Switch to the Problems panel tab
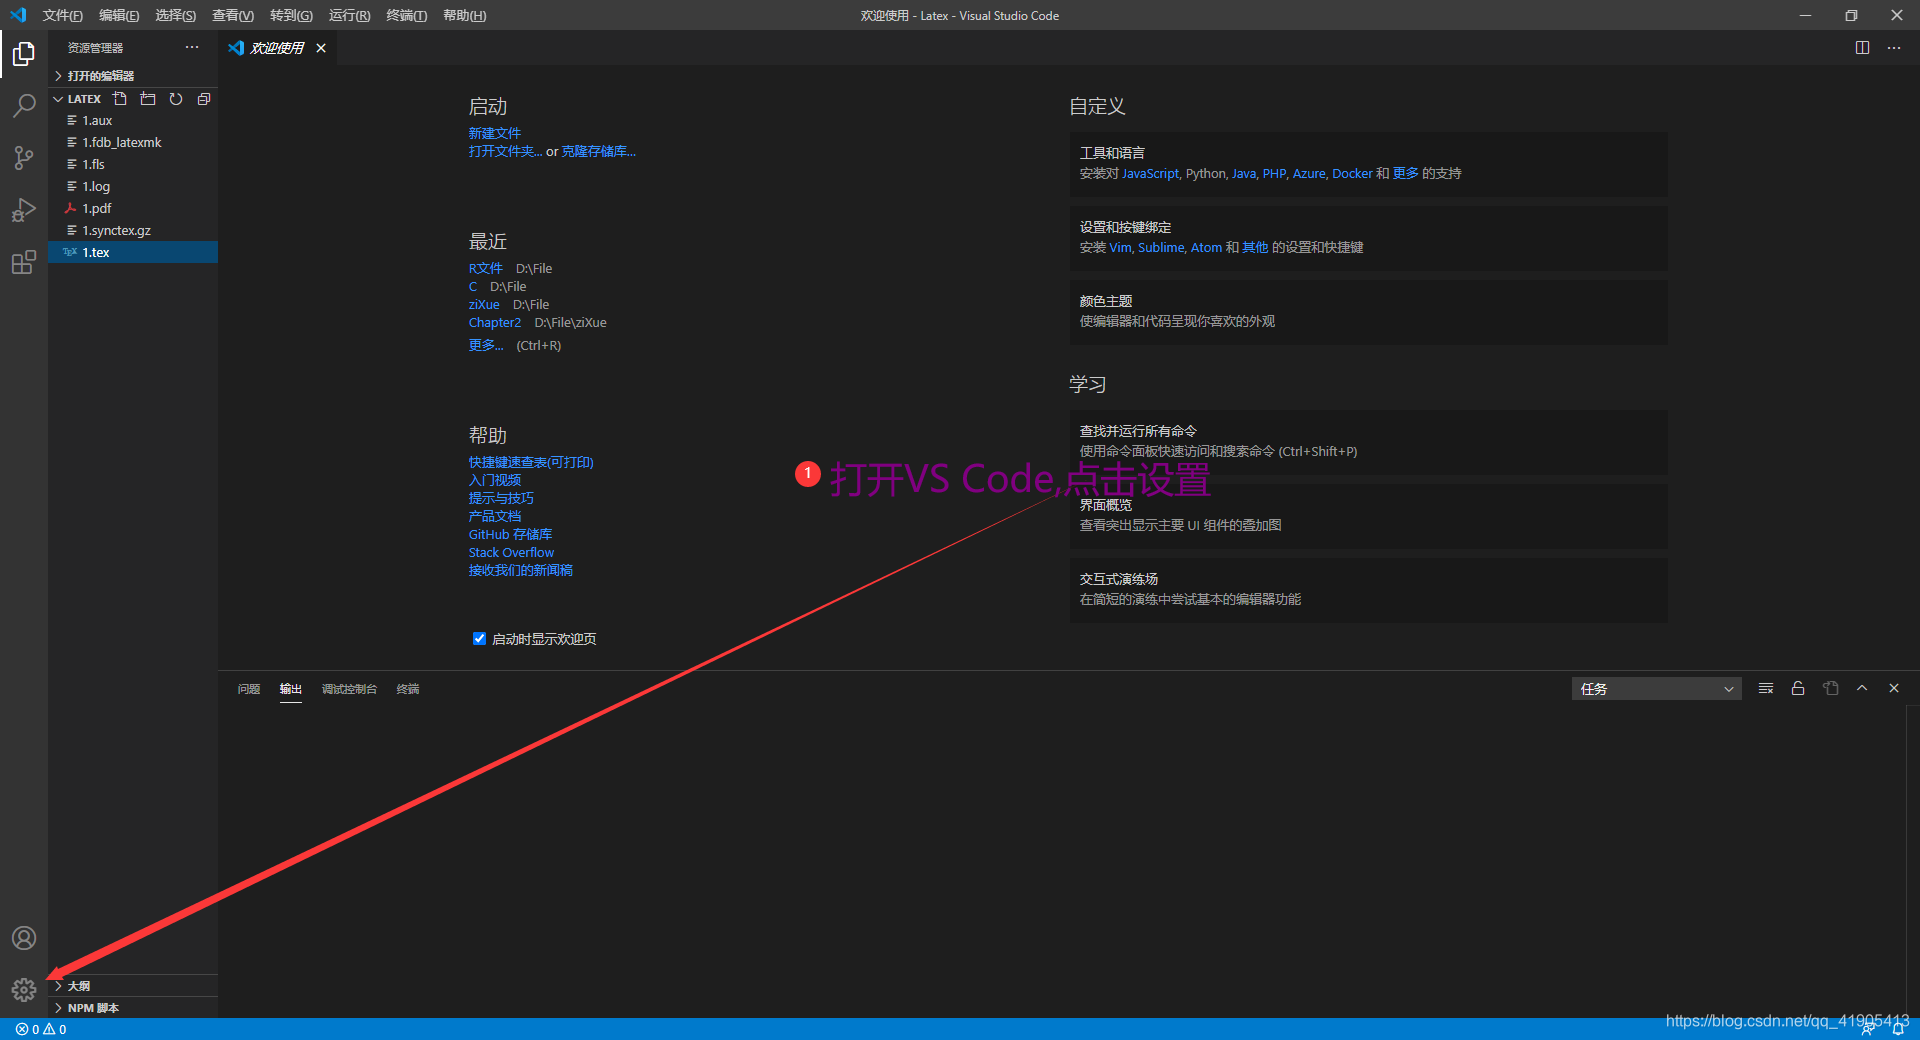 [x=249, y=689]
